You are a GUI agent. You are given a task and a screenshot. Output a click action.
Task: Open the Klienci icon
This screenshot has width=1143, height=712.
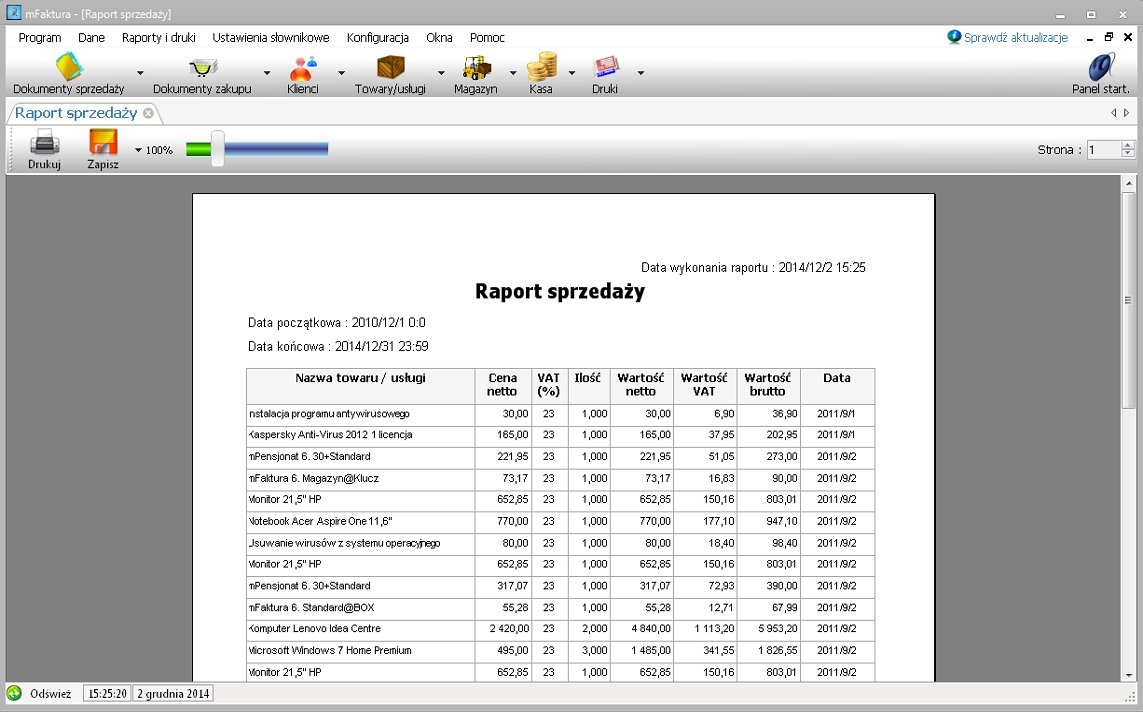(x=302, y=68)
